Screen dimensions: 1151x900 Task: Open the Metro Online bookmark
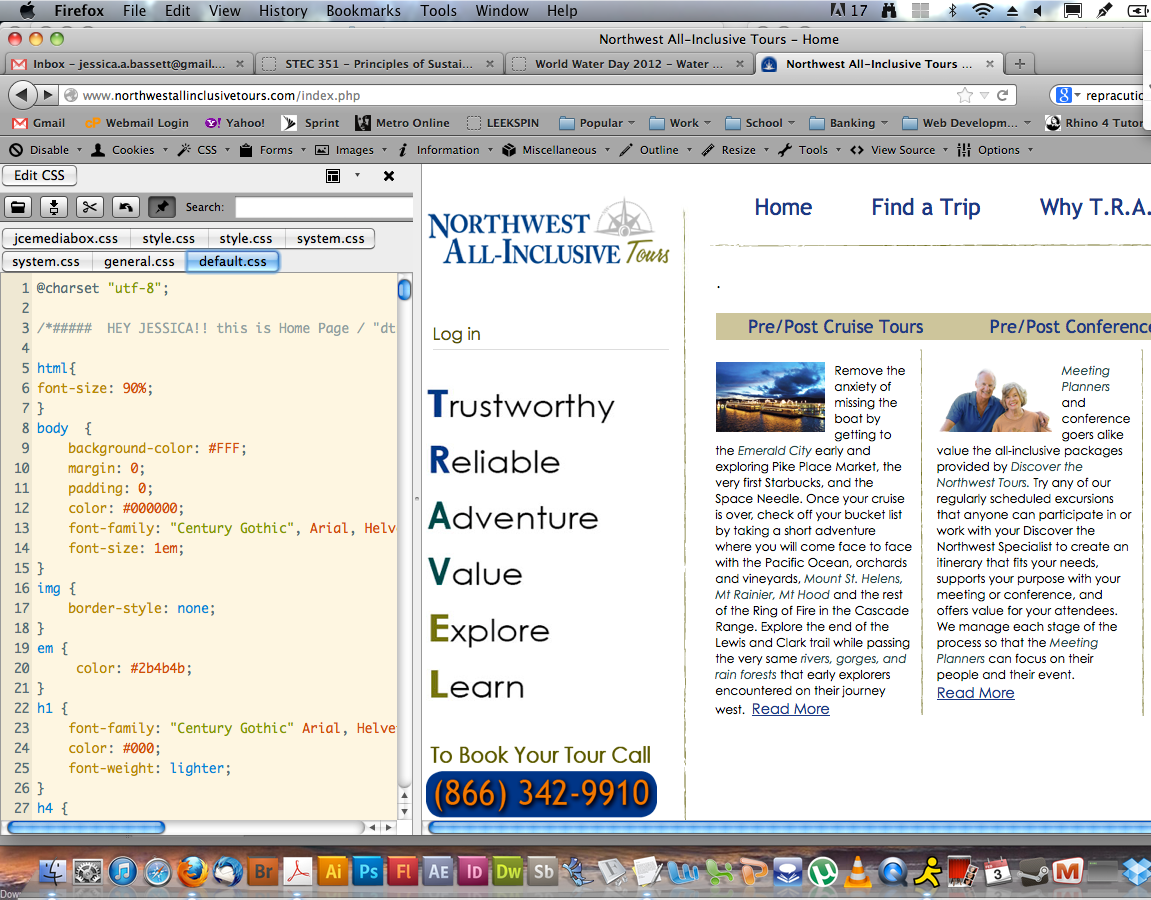pyautogui.click(x=402, y=123)
